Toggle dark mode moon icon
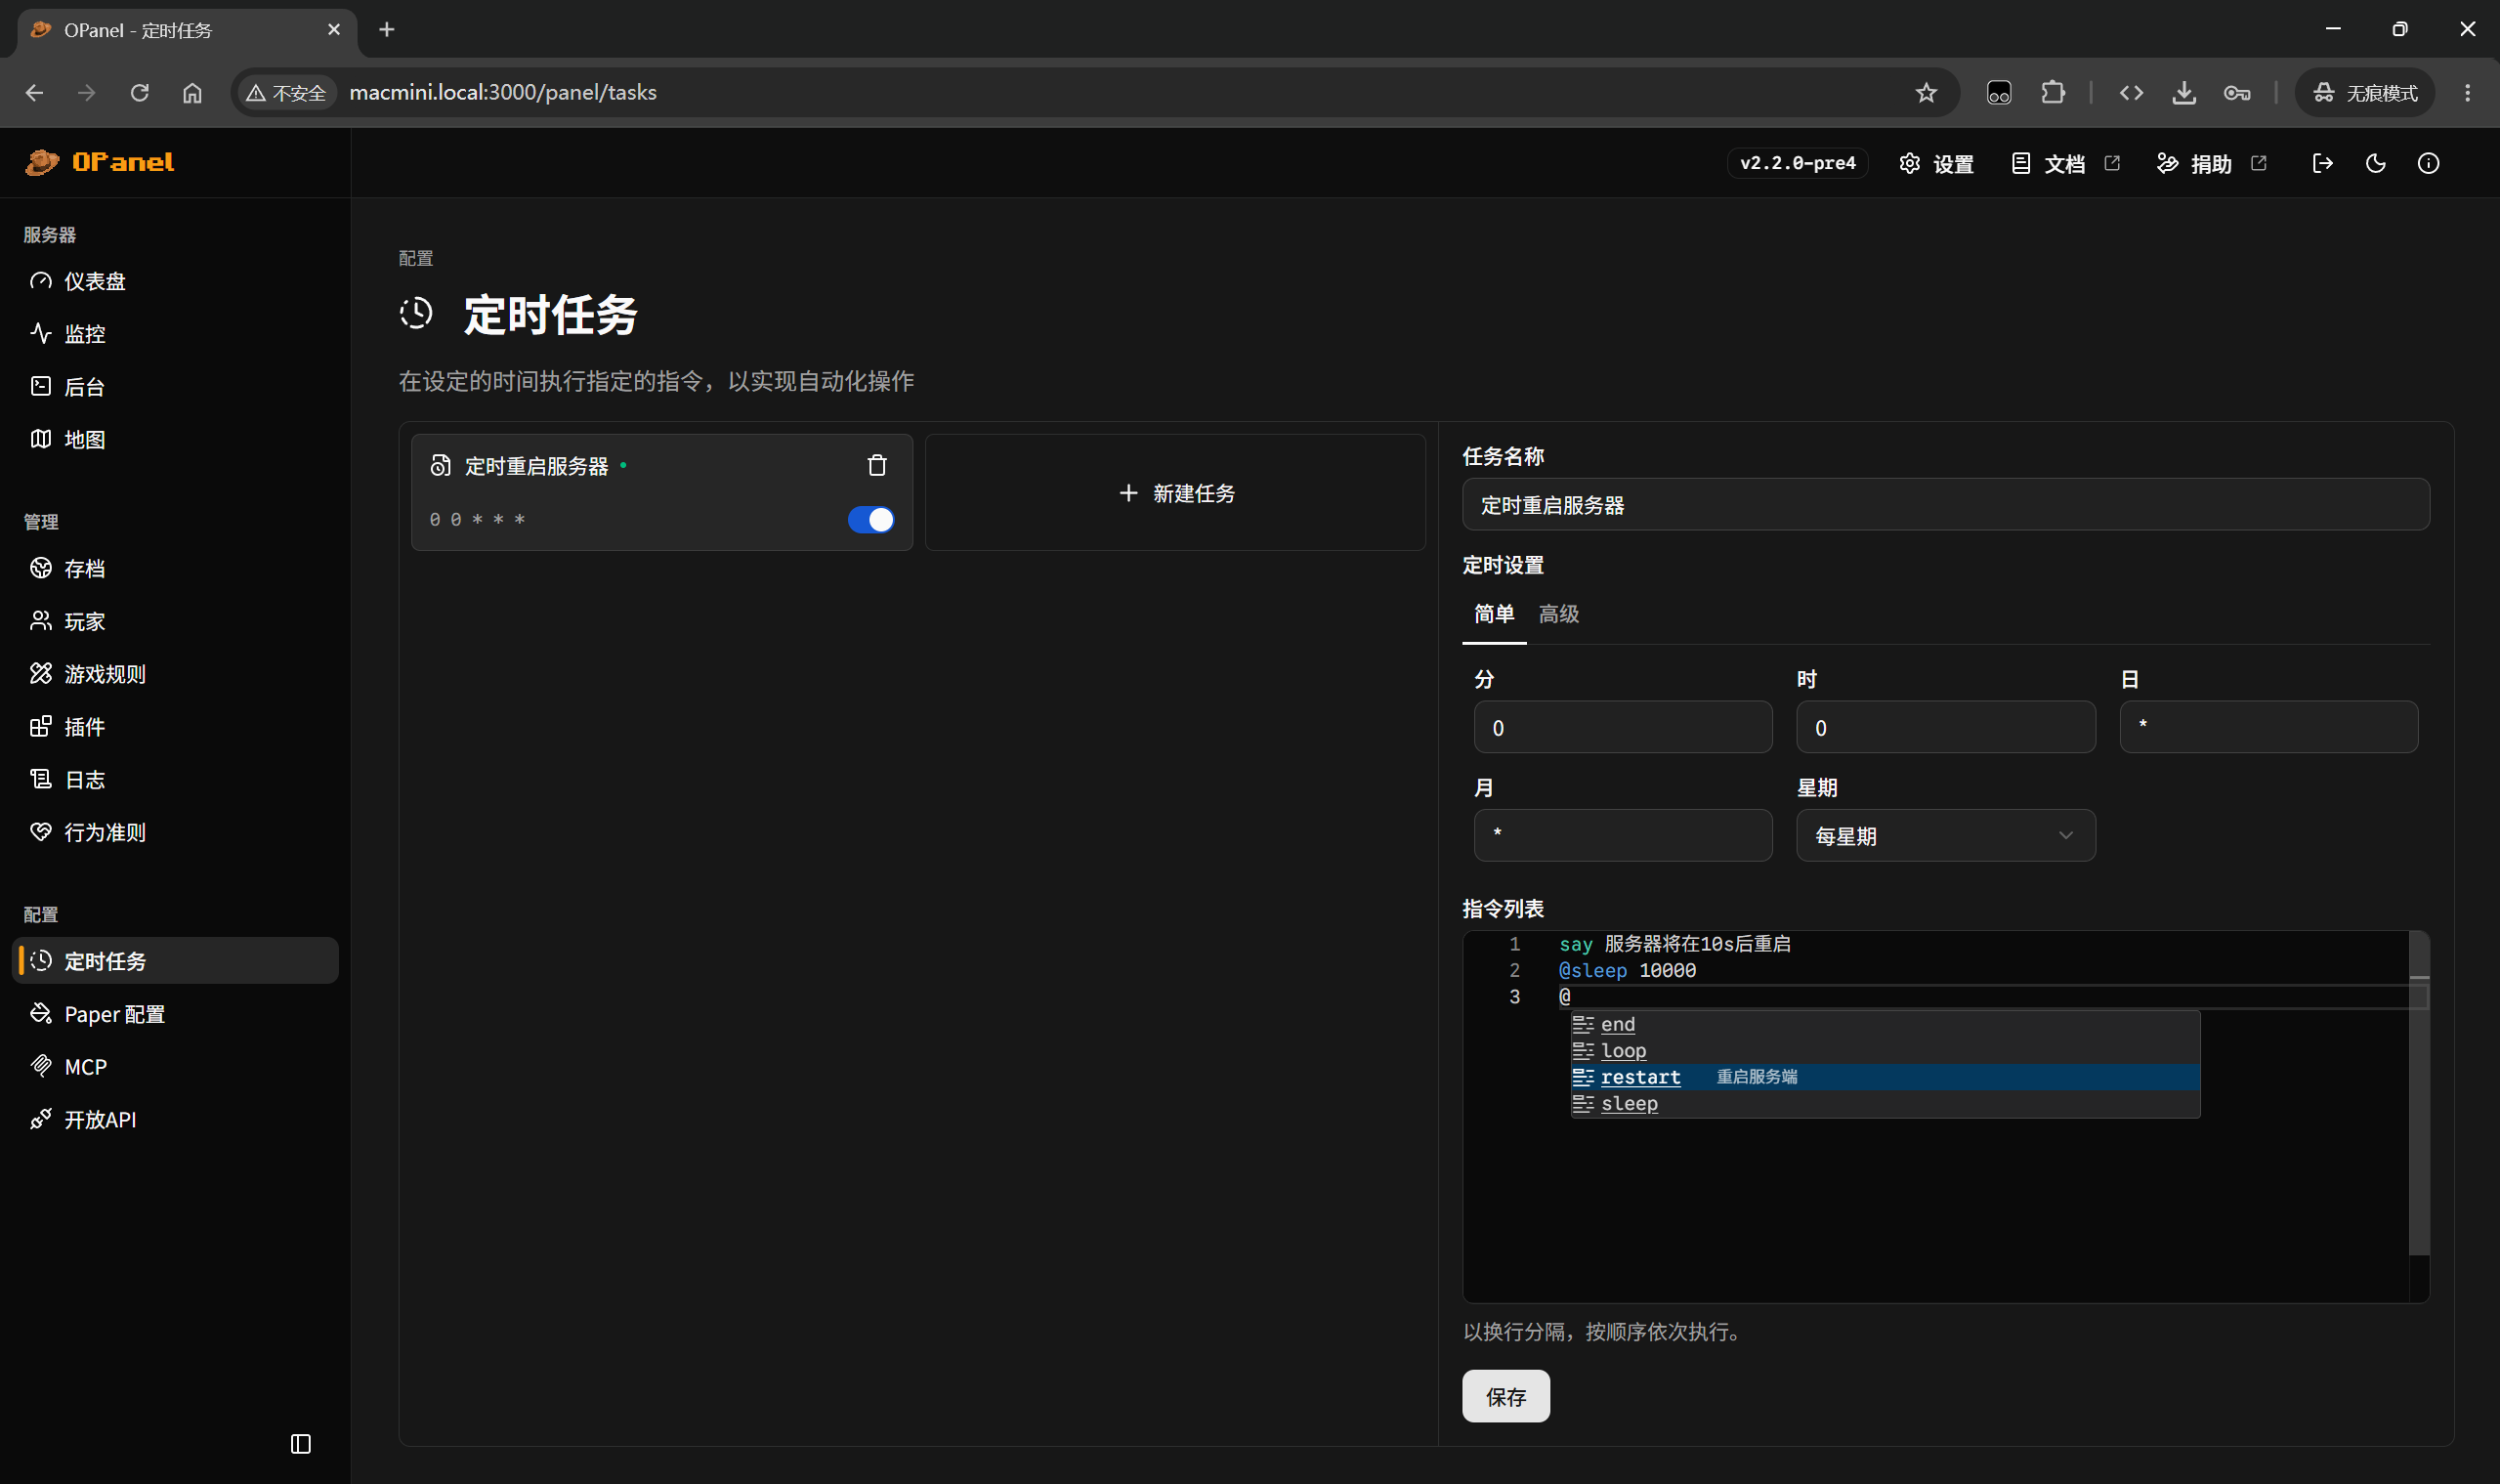2500x1484 pixels. (2375, 163)
